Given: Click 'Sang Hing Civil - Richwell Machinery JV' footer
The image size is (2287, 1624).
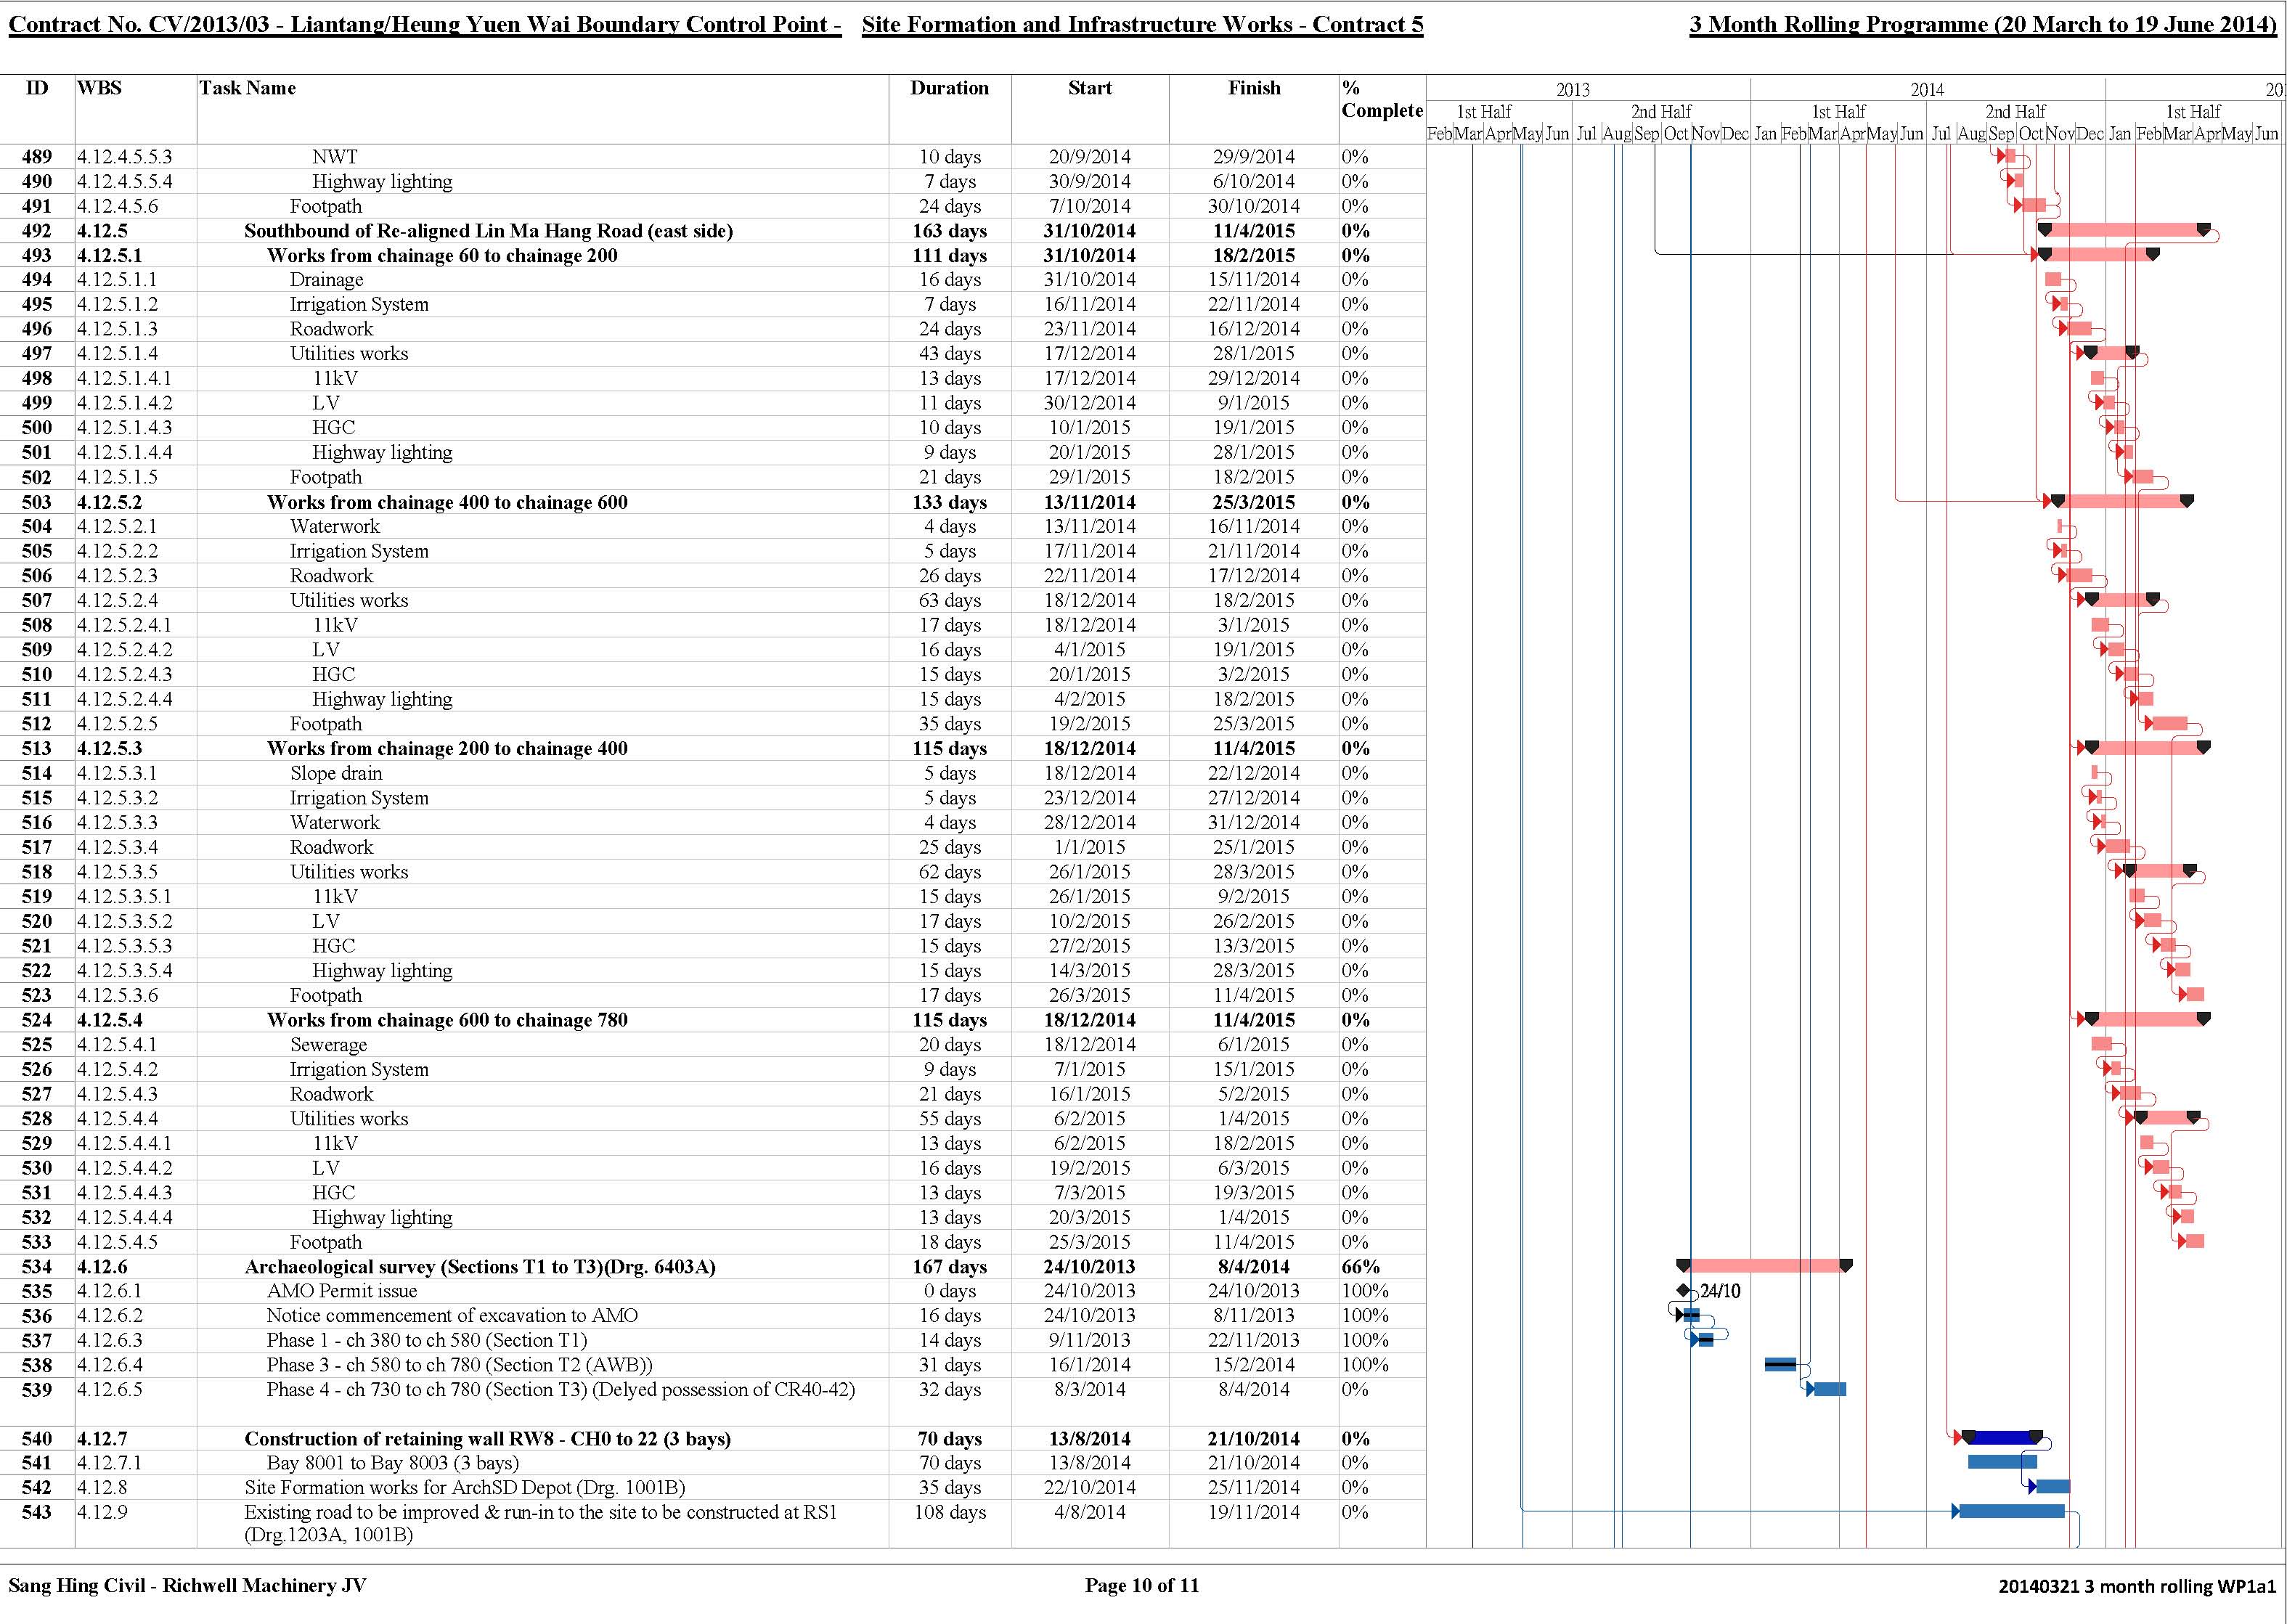Looking at the screenshot, I should [x=187, y=1585].
